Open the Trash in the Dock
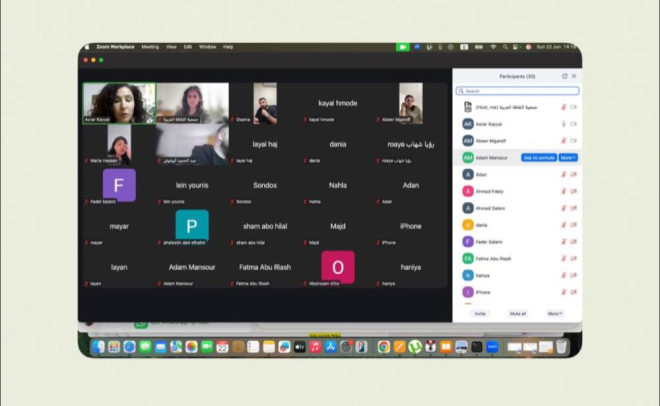 pos(562,347)
